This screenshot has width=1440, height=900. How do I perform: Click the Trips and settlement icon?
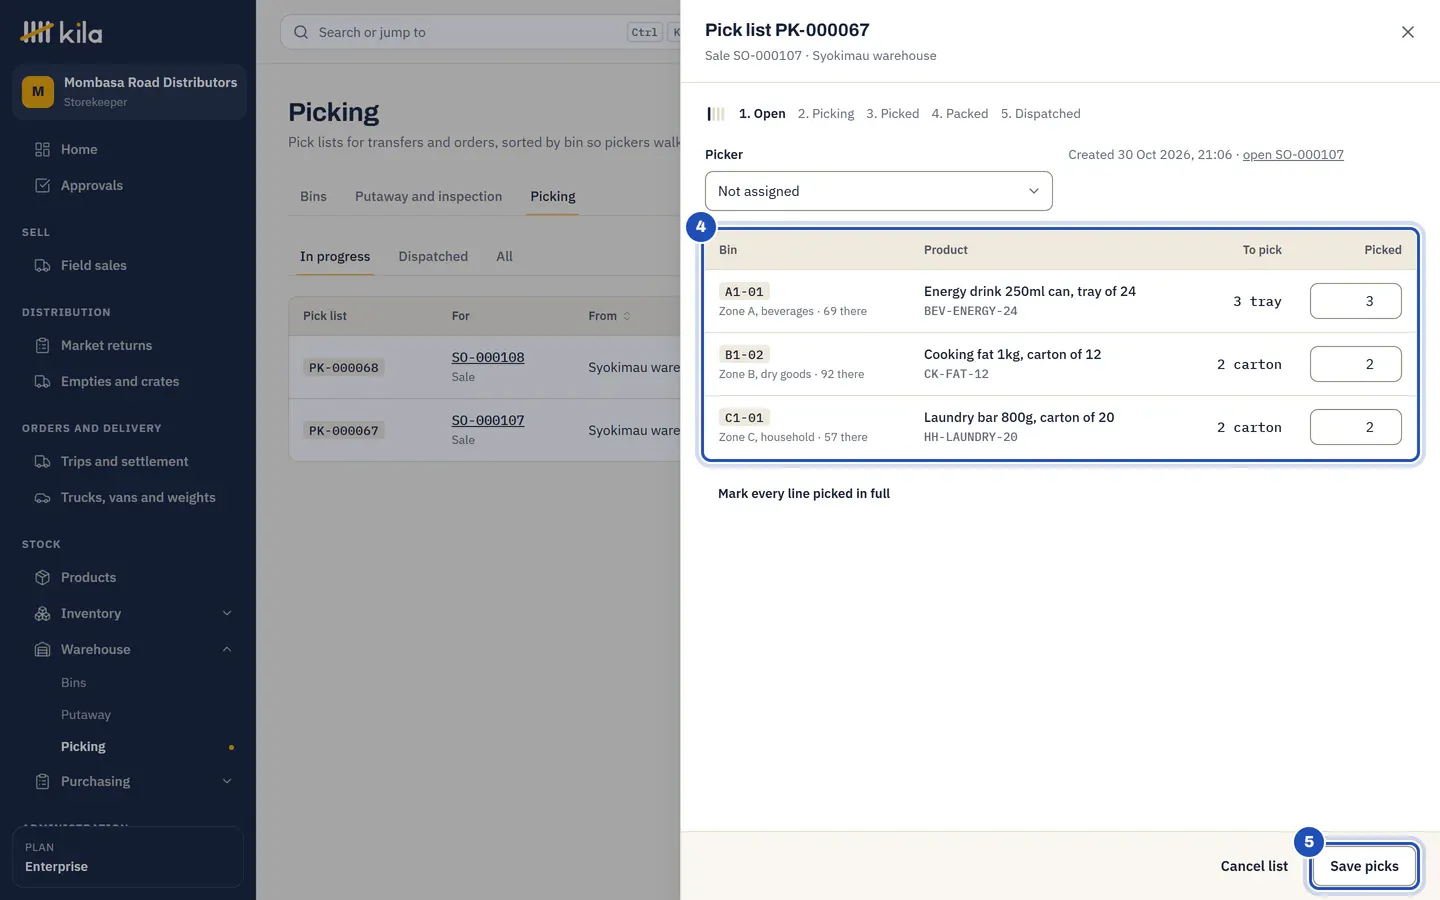[42, 461]
